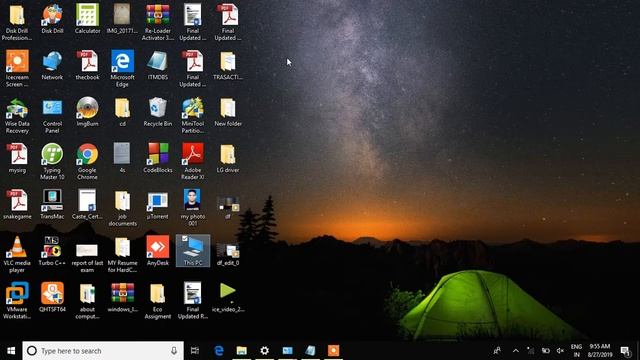Viewport: 640px width, 360px height.
Task: Open the People tray icon
Action: [497, 351]
